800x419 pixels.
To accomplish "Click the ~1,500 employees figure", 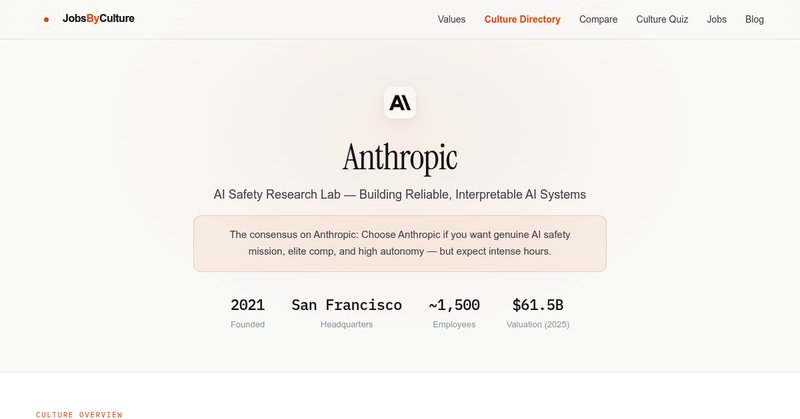I will tap(454, 305).
